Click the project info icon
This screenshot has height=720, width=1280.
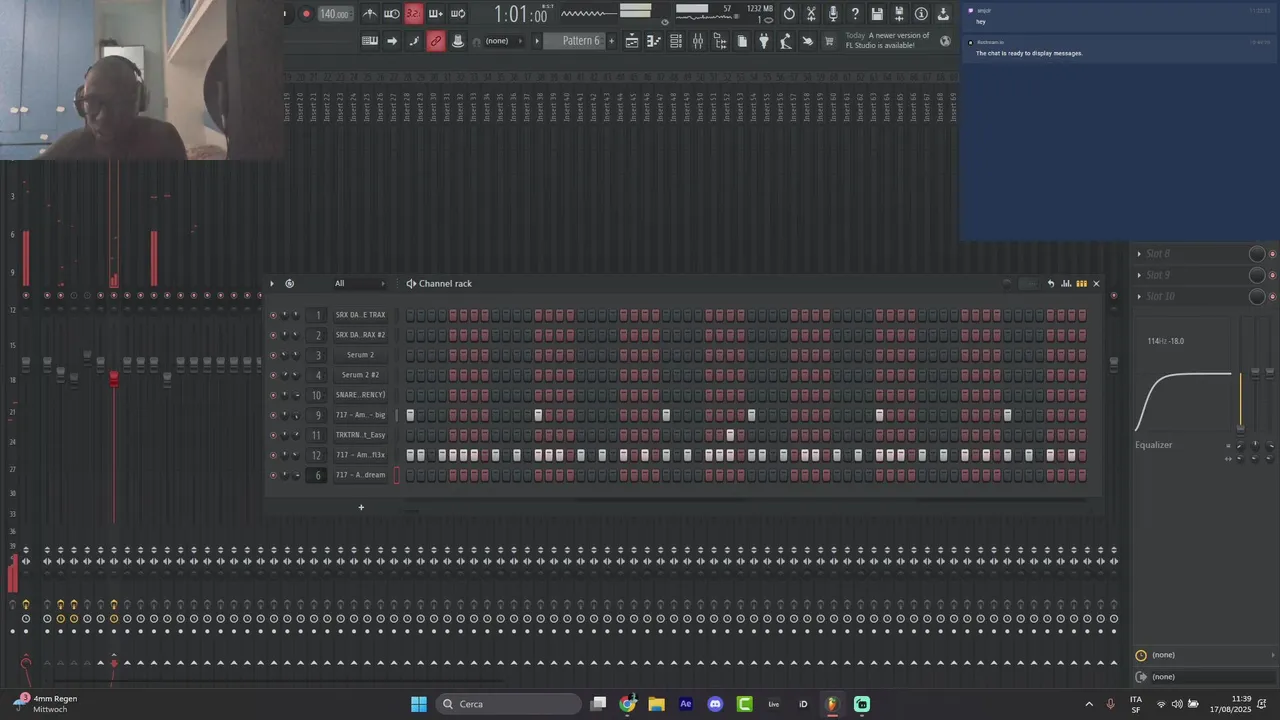(921, 14)
